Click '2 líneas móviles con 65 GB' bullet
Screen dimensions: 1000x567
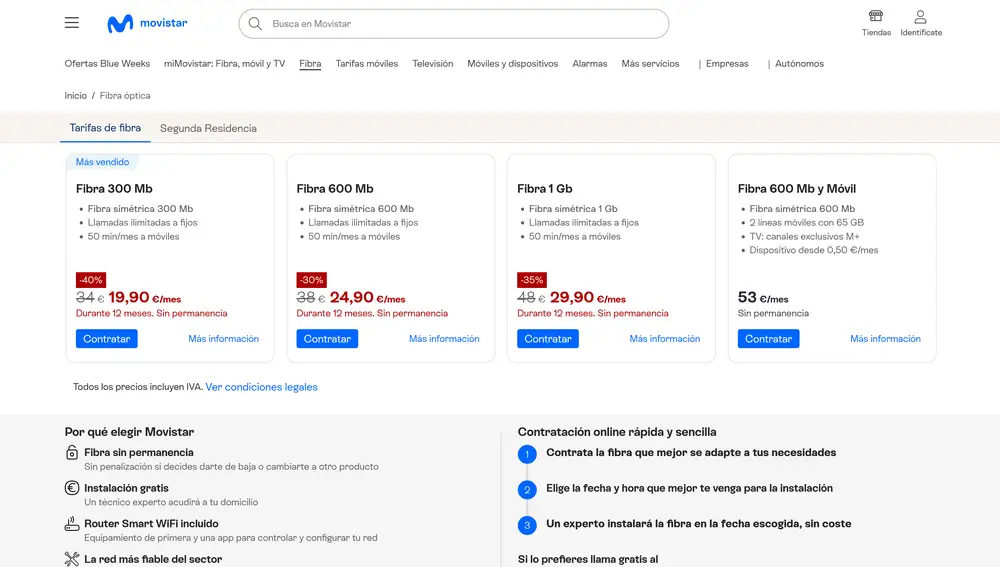[807, 223]
